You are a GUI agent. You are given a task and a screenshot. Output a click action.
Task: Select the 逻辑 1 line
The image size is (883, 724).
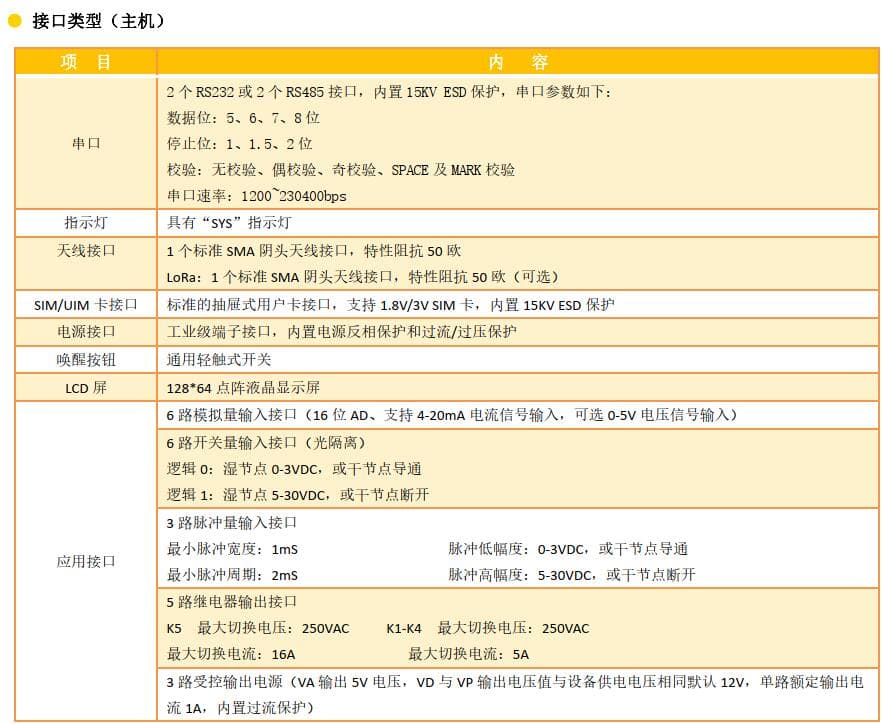pos(298,495)
